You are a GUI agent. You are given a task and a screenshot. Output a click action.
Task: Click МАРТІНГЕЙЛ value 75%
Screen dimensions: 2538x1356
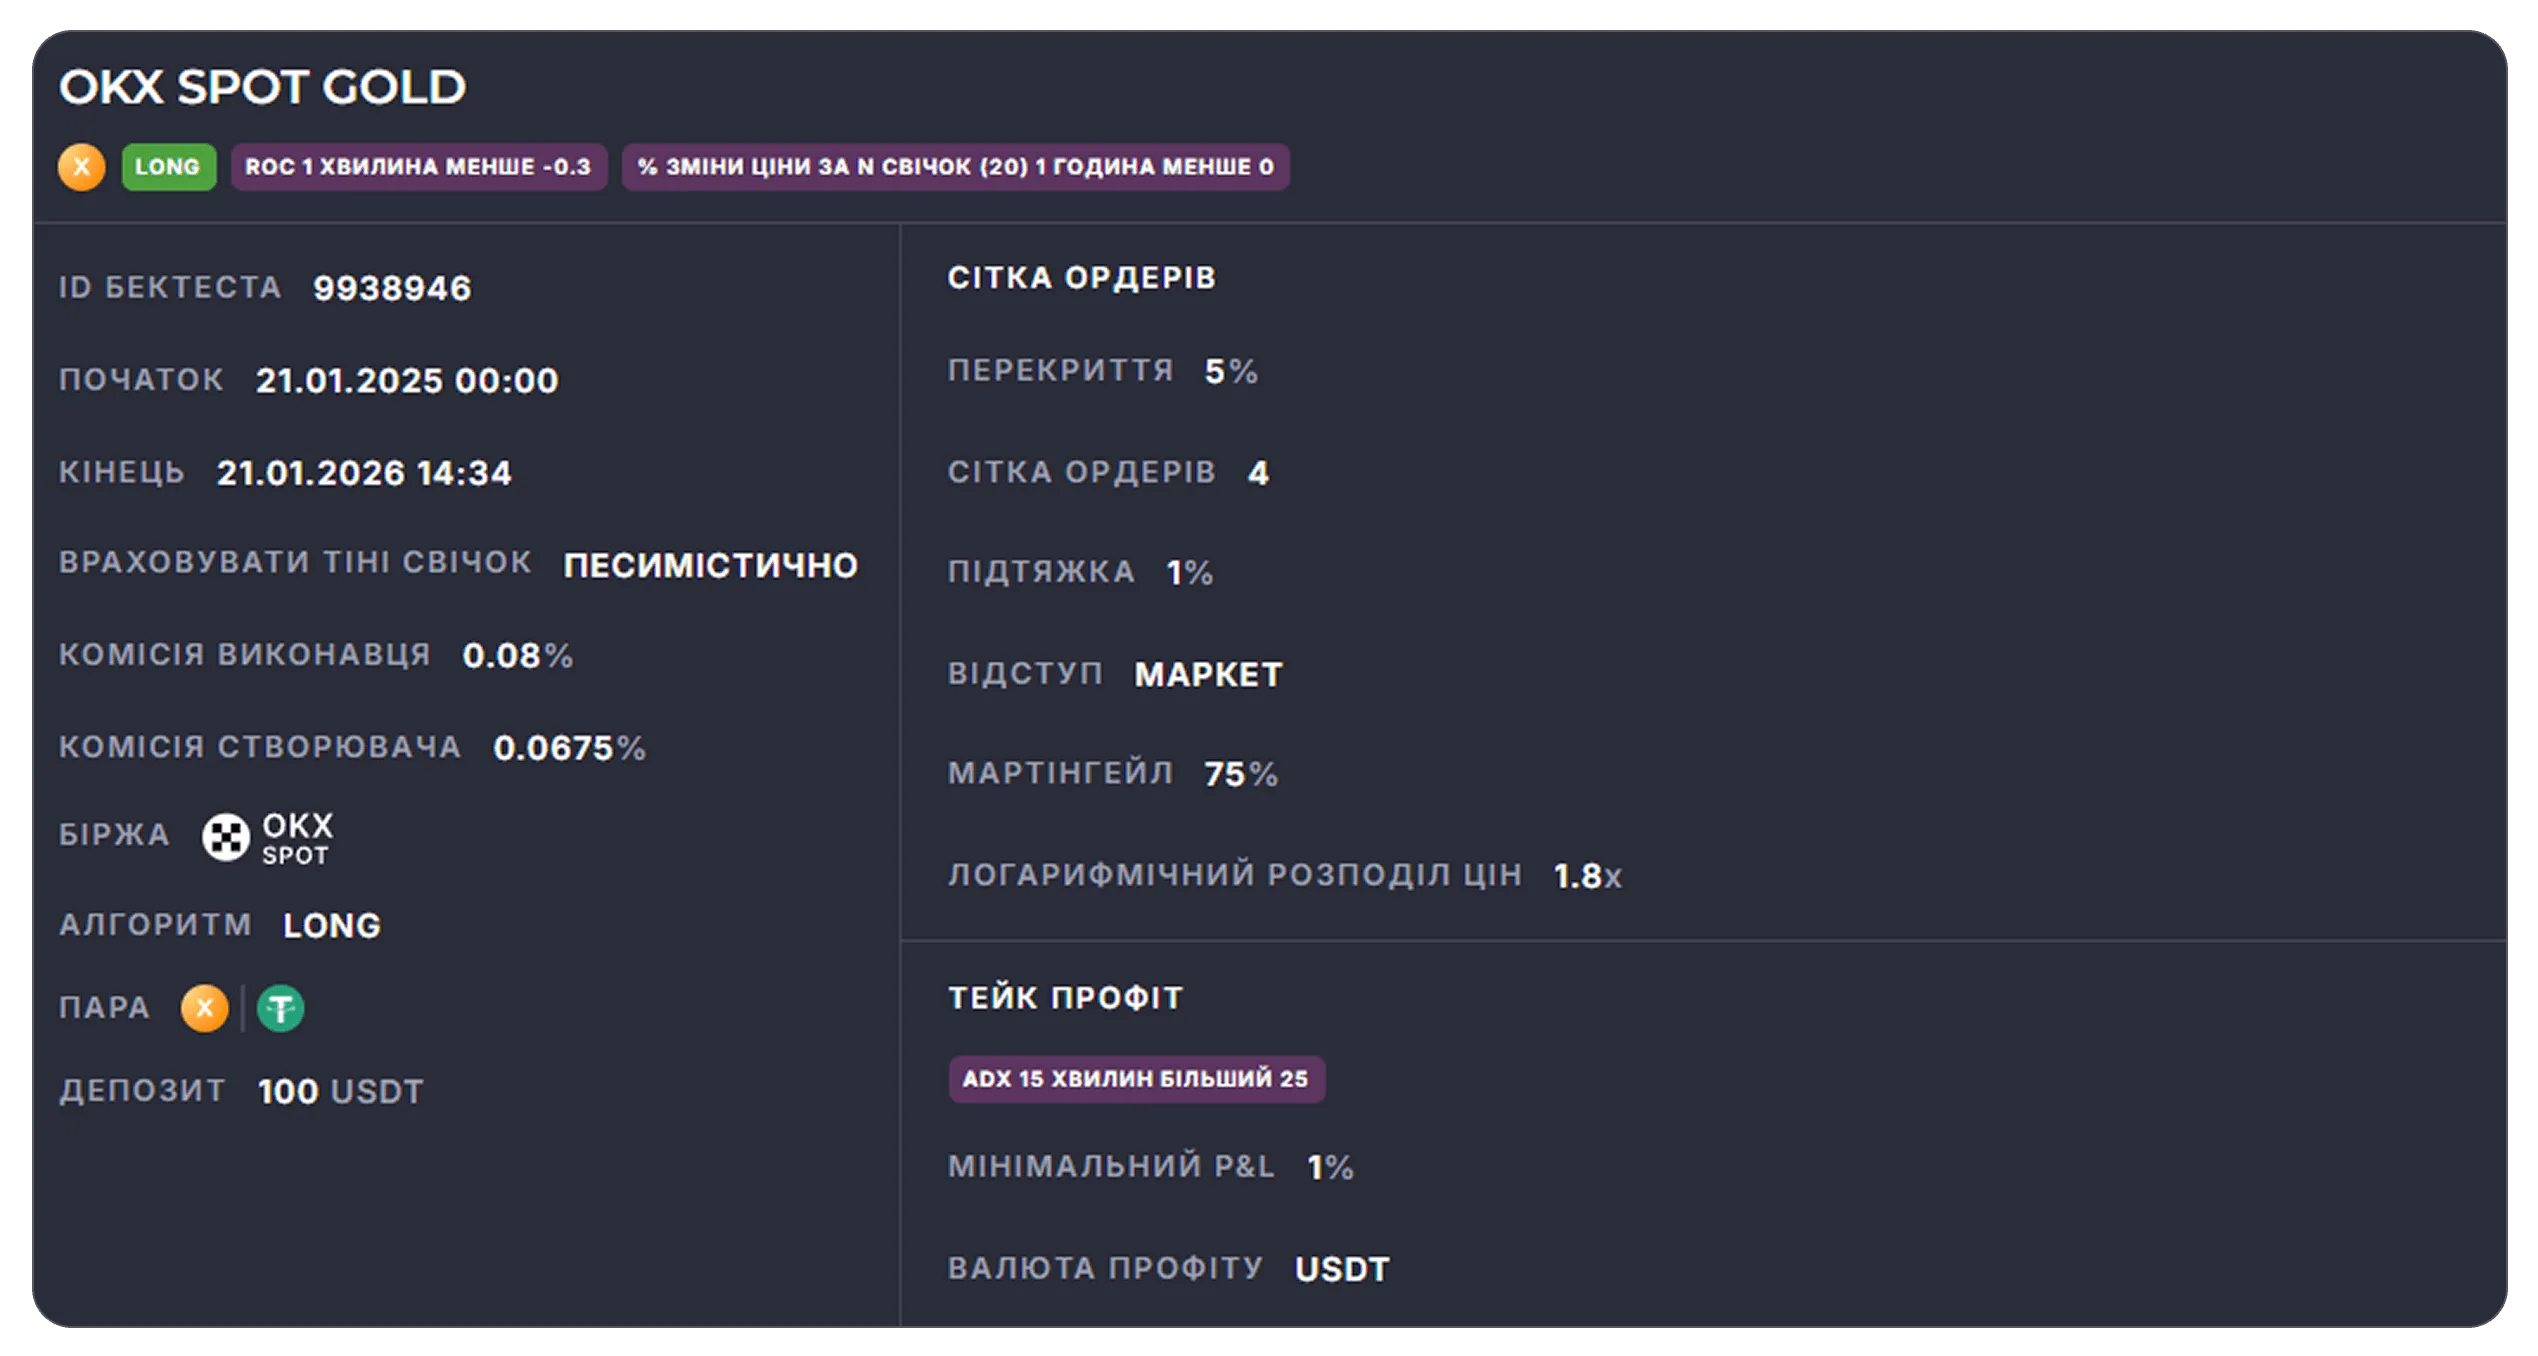click(1241, 773)
